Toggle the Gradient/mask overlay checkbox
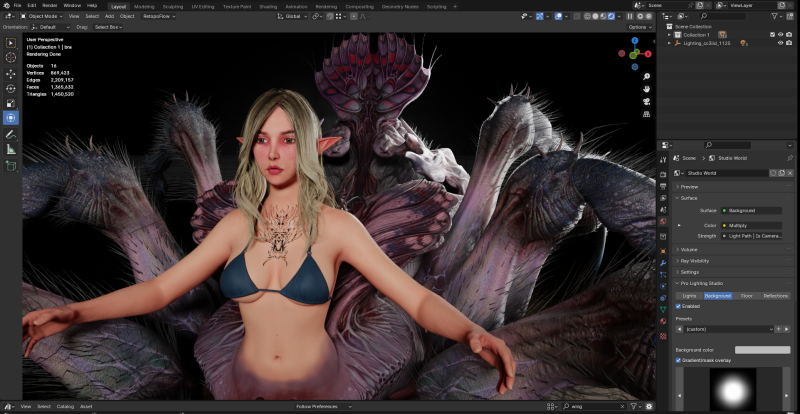This screenshot has height=414, width=800. pos(679,360)
